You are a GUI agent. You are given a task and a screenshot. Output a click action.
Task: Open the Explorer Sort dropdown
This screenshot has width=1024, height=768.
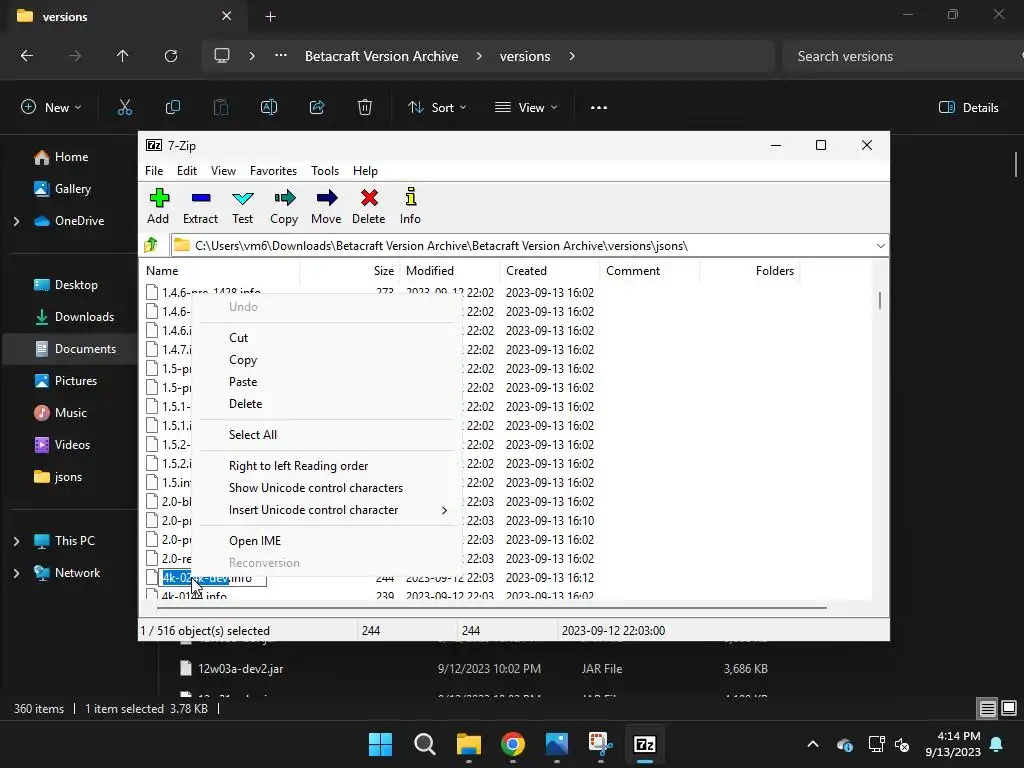coord(437,107)
